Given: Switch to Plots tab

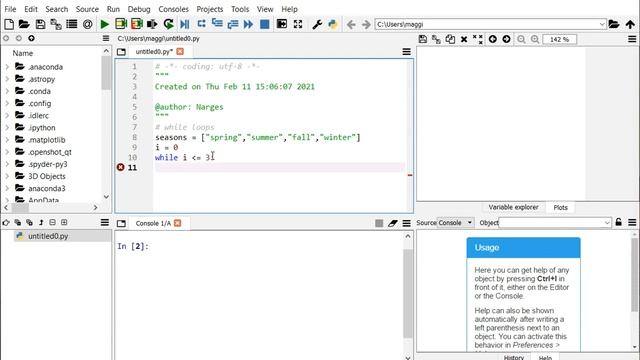Looking at the screenshot, I should 560,207.
